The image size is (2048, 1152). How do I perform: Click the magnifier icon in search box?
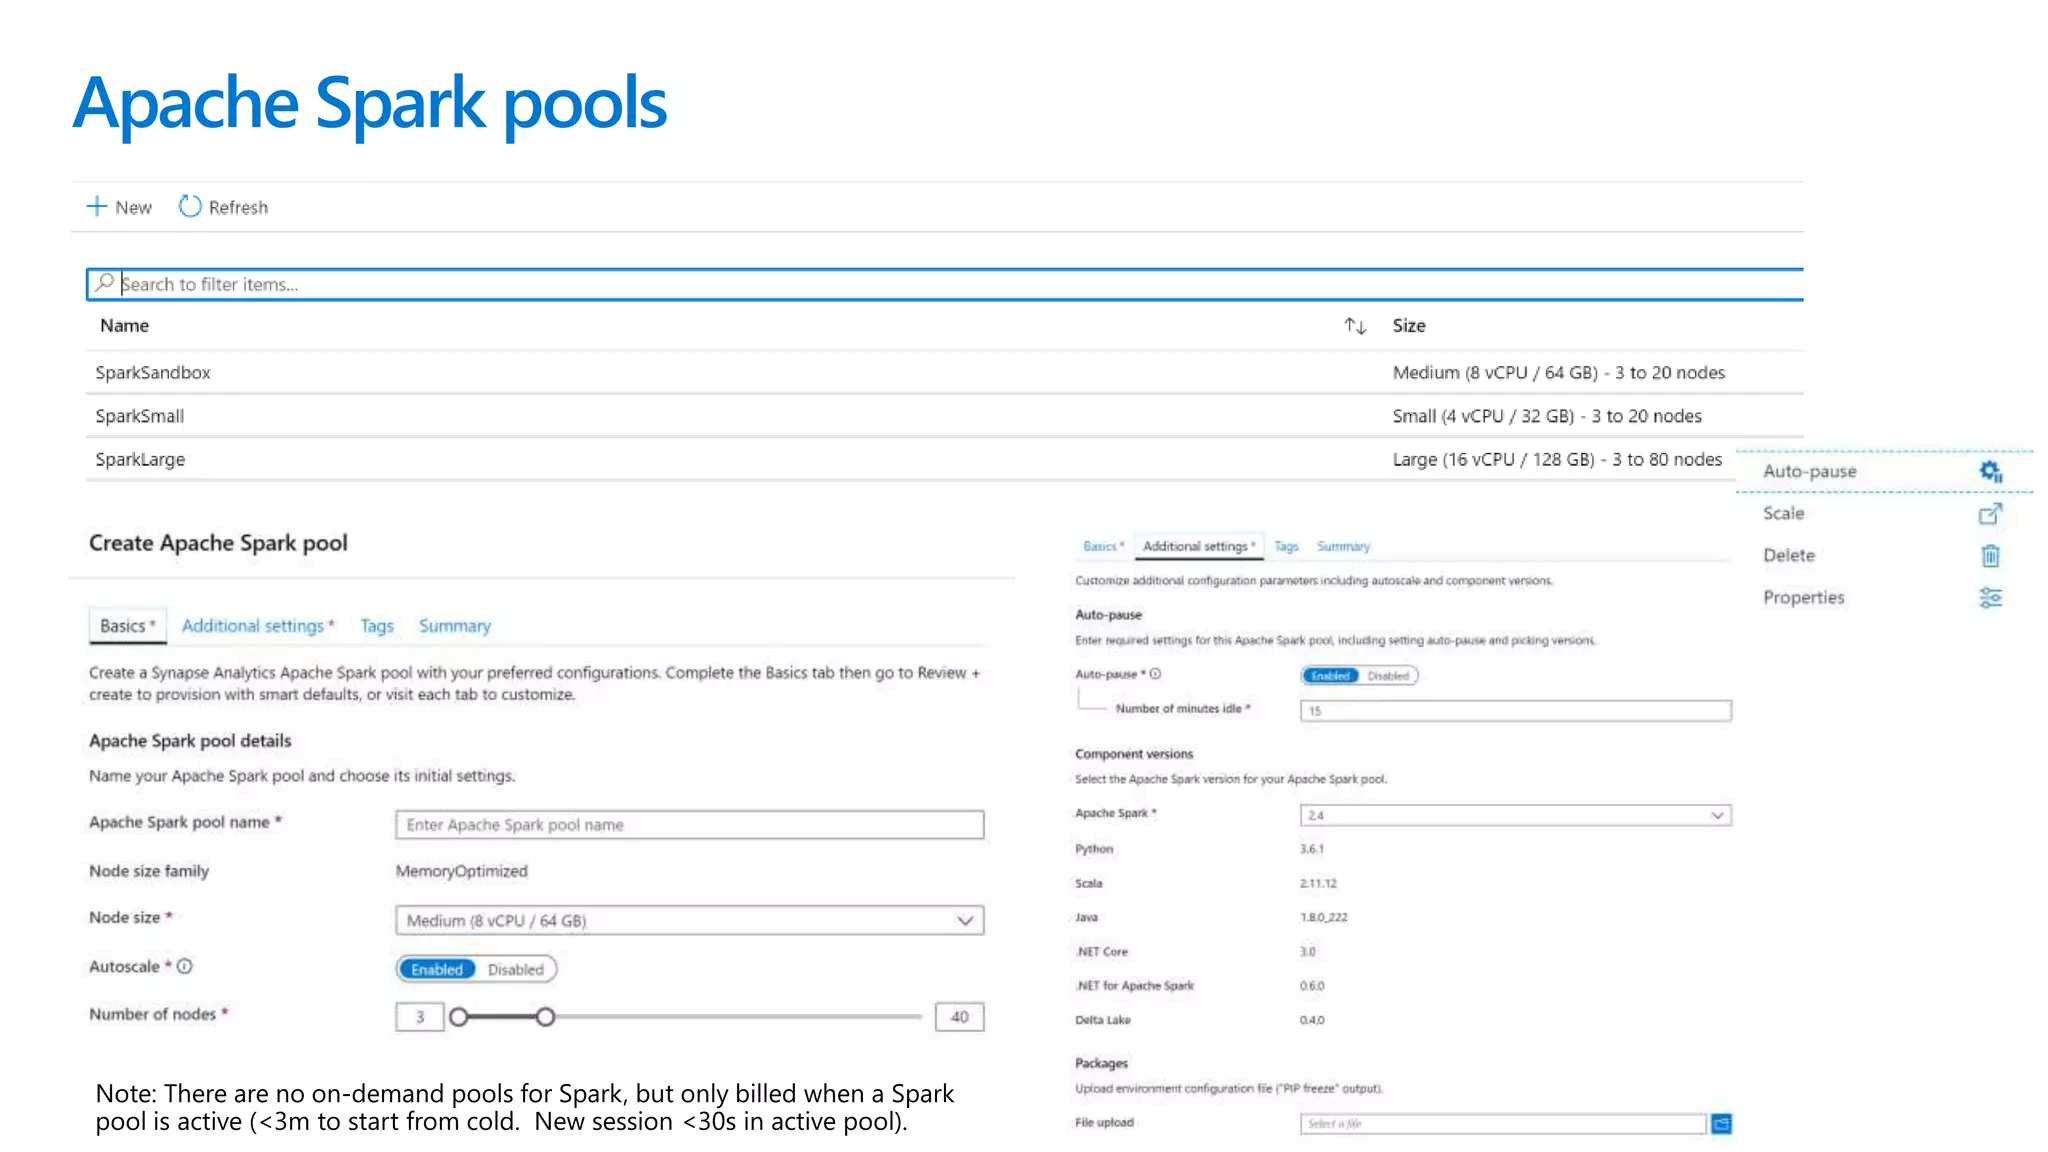pyautogui.click(x=104, y=283)
